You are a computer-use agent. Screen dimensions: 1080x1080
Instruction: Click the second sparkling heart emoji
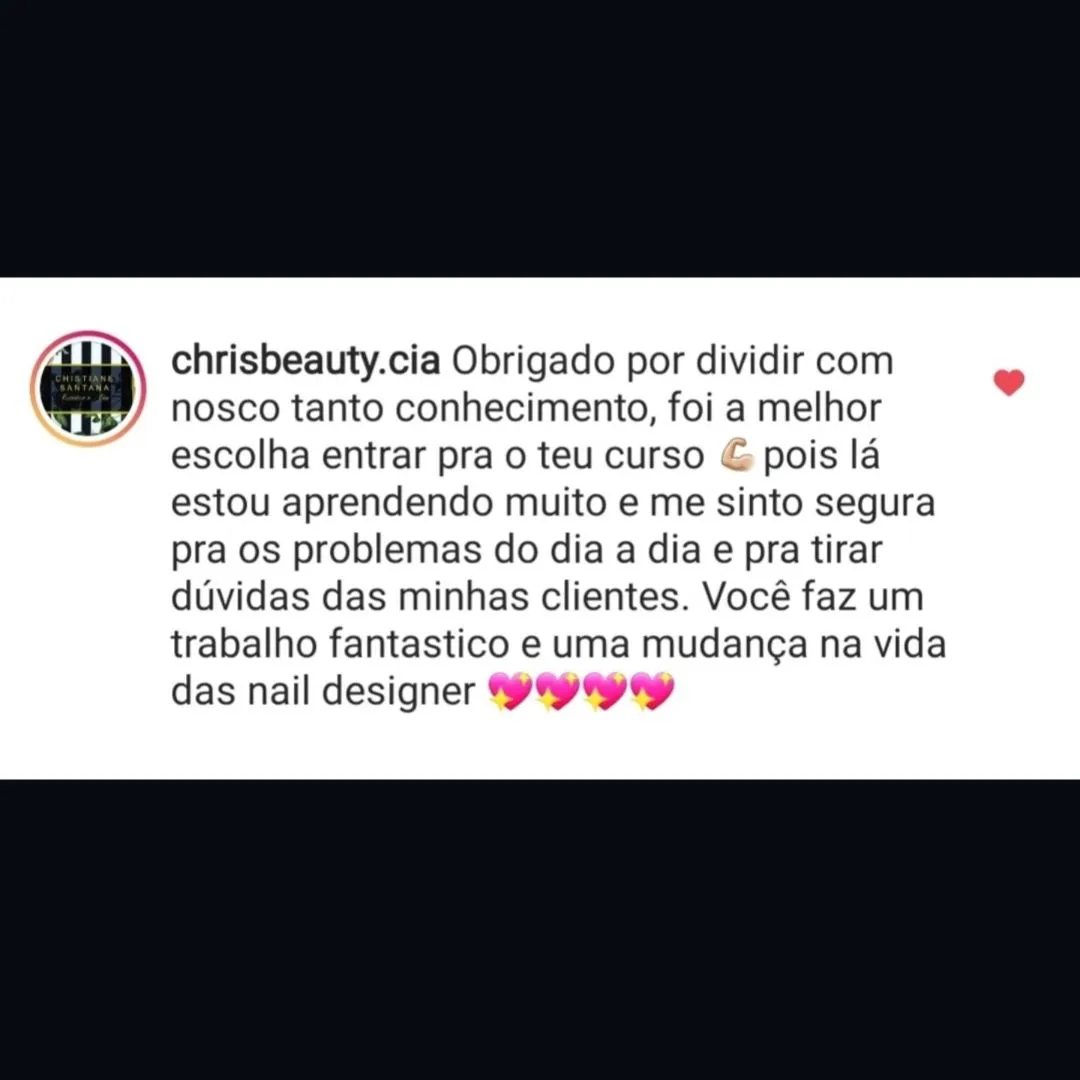[x=557, y=691]
